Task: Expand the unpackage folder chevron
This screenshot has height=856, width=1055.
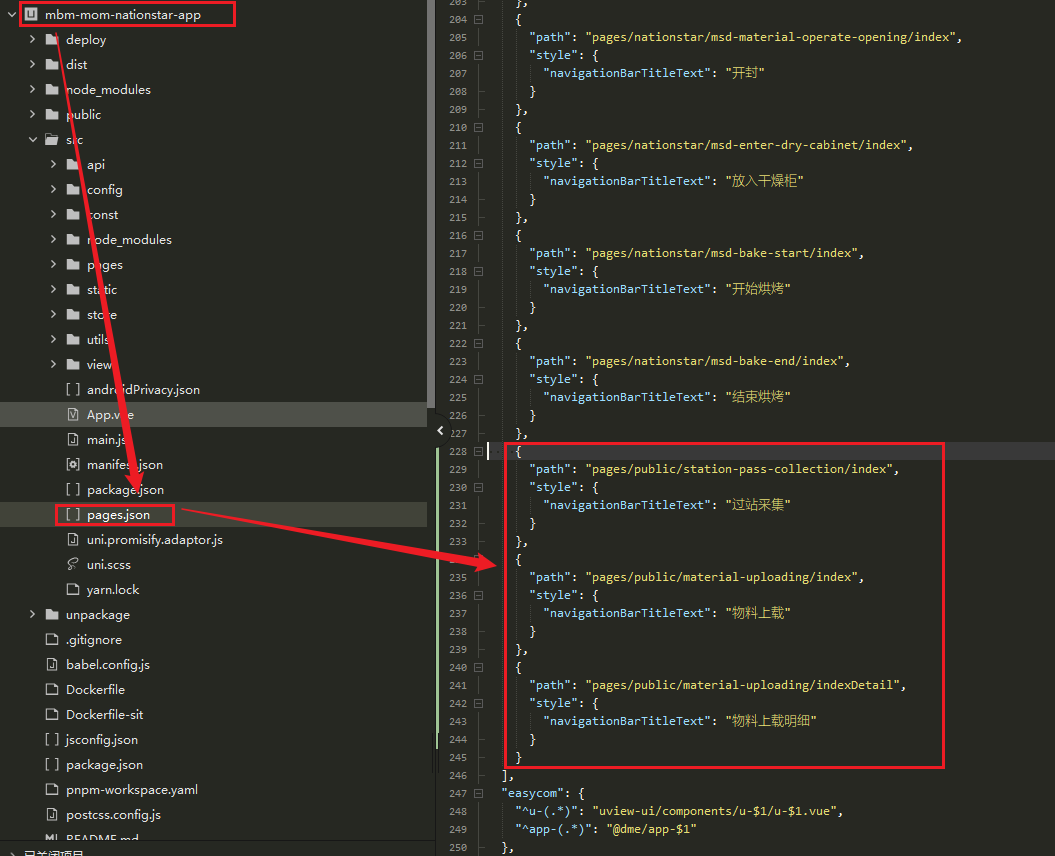Action: [32, 615]
